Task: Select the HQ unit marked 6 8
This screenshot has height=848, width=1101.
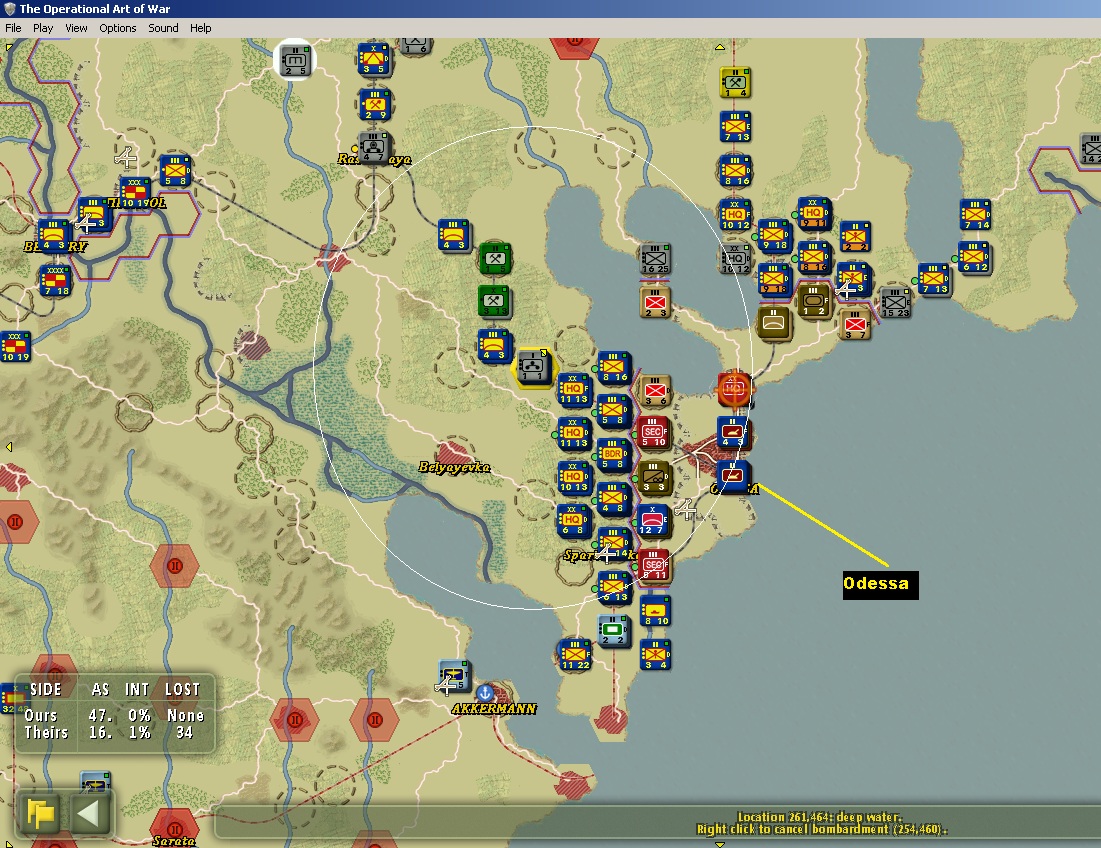Action: 573,520
